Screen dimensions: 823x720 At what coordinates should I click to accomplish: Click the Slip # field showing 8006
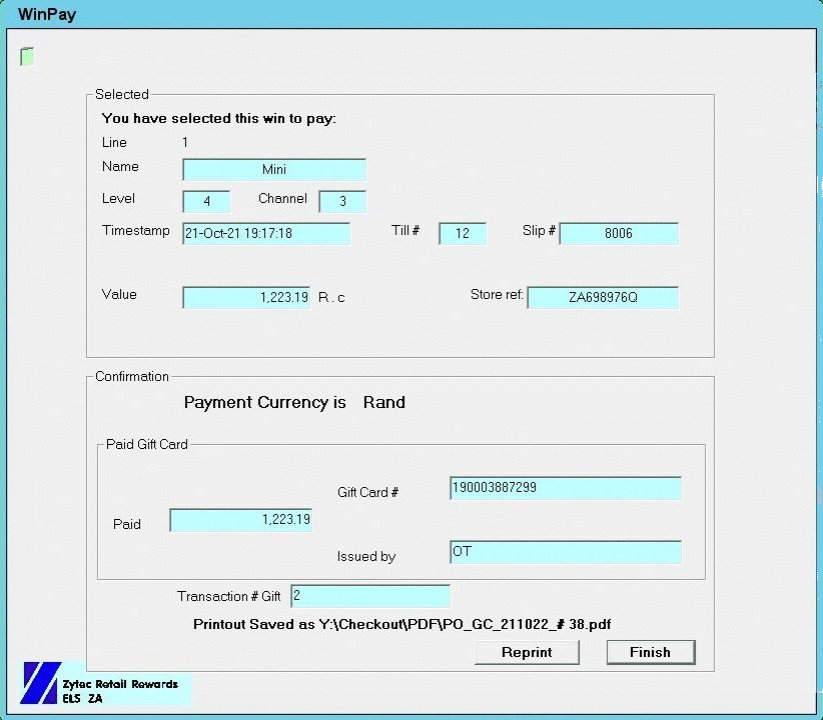click(618, 234)
